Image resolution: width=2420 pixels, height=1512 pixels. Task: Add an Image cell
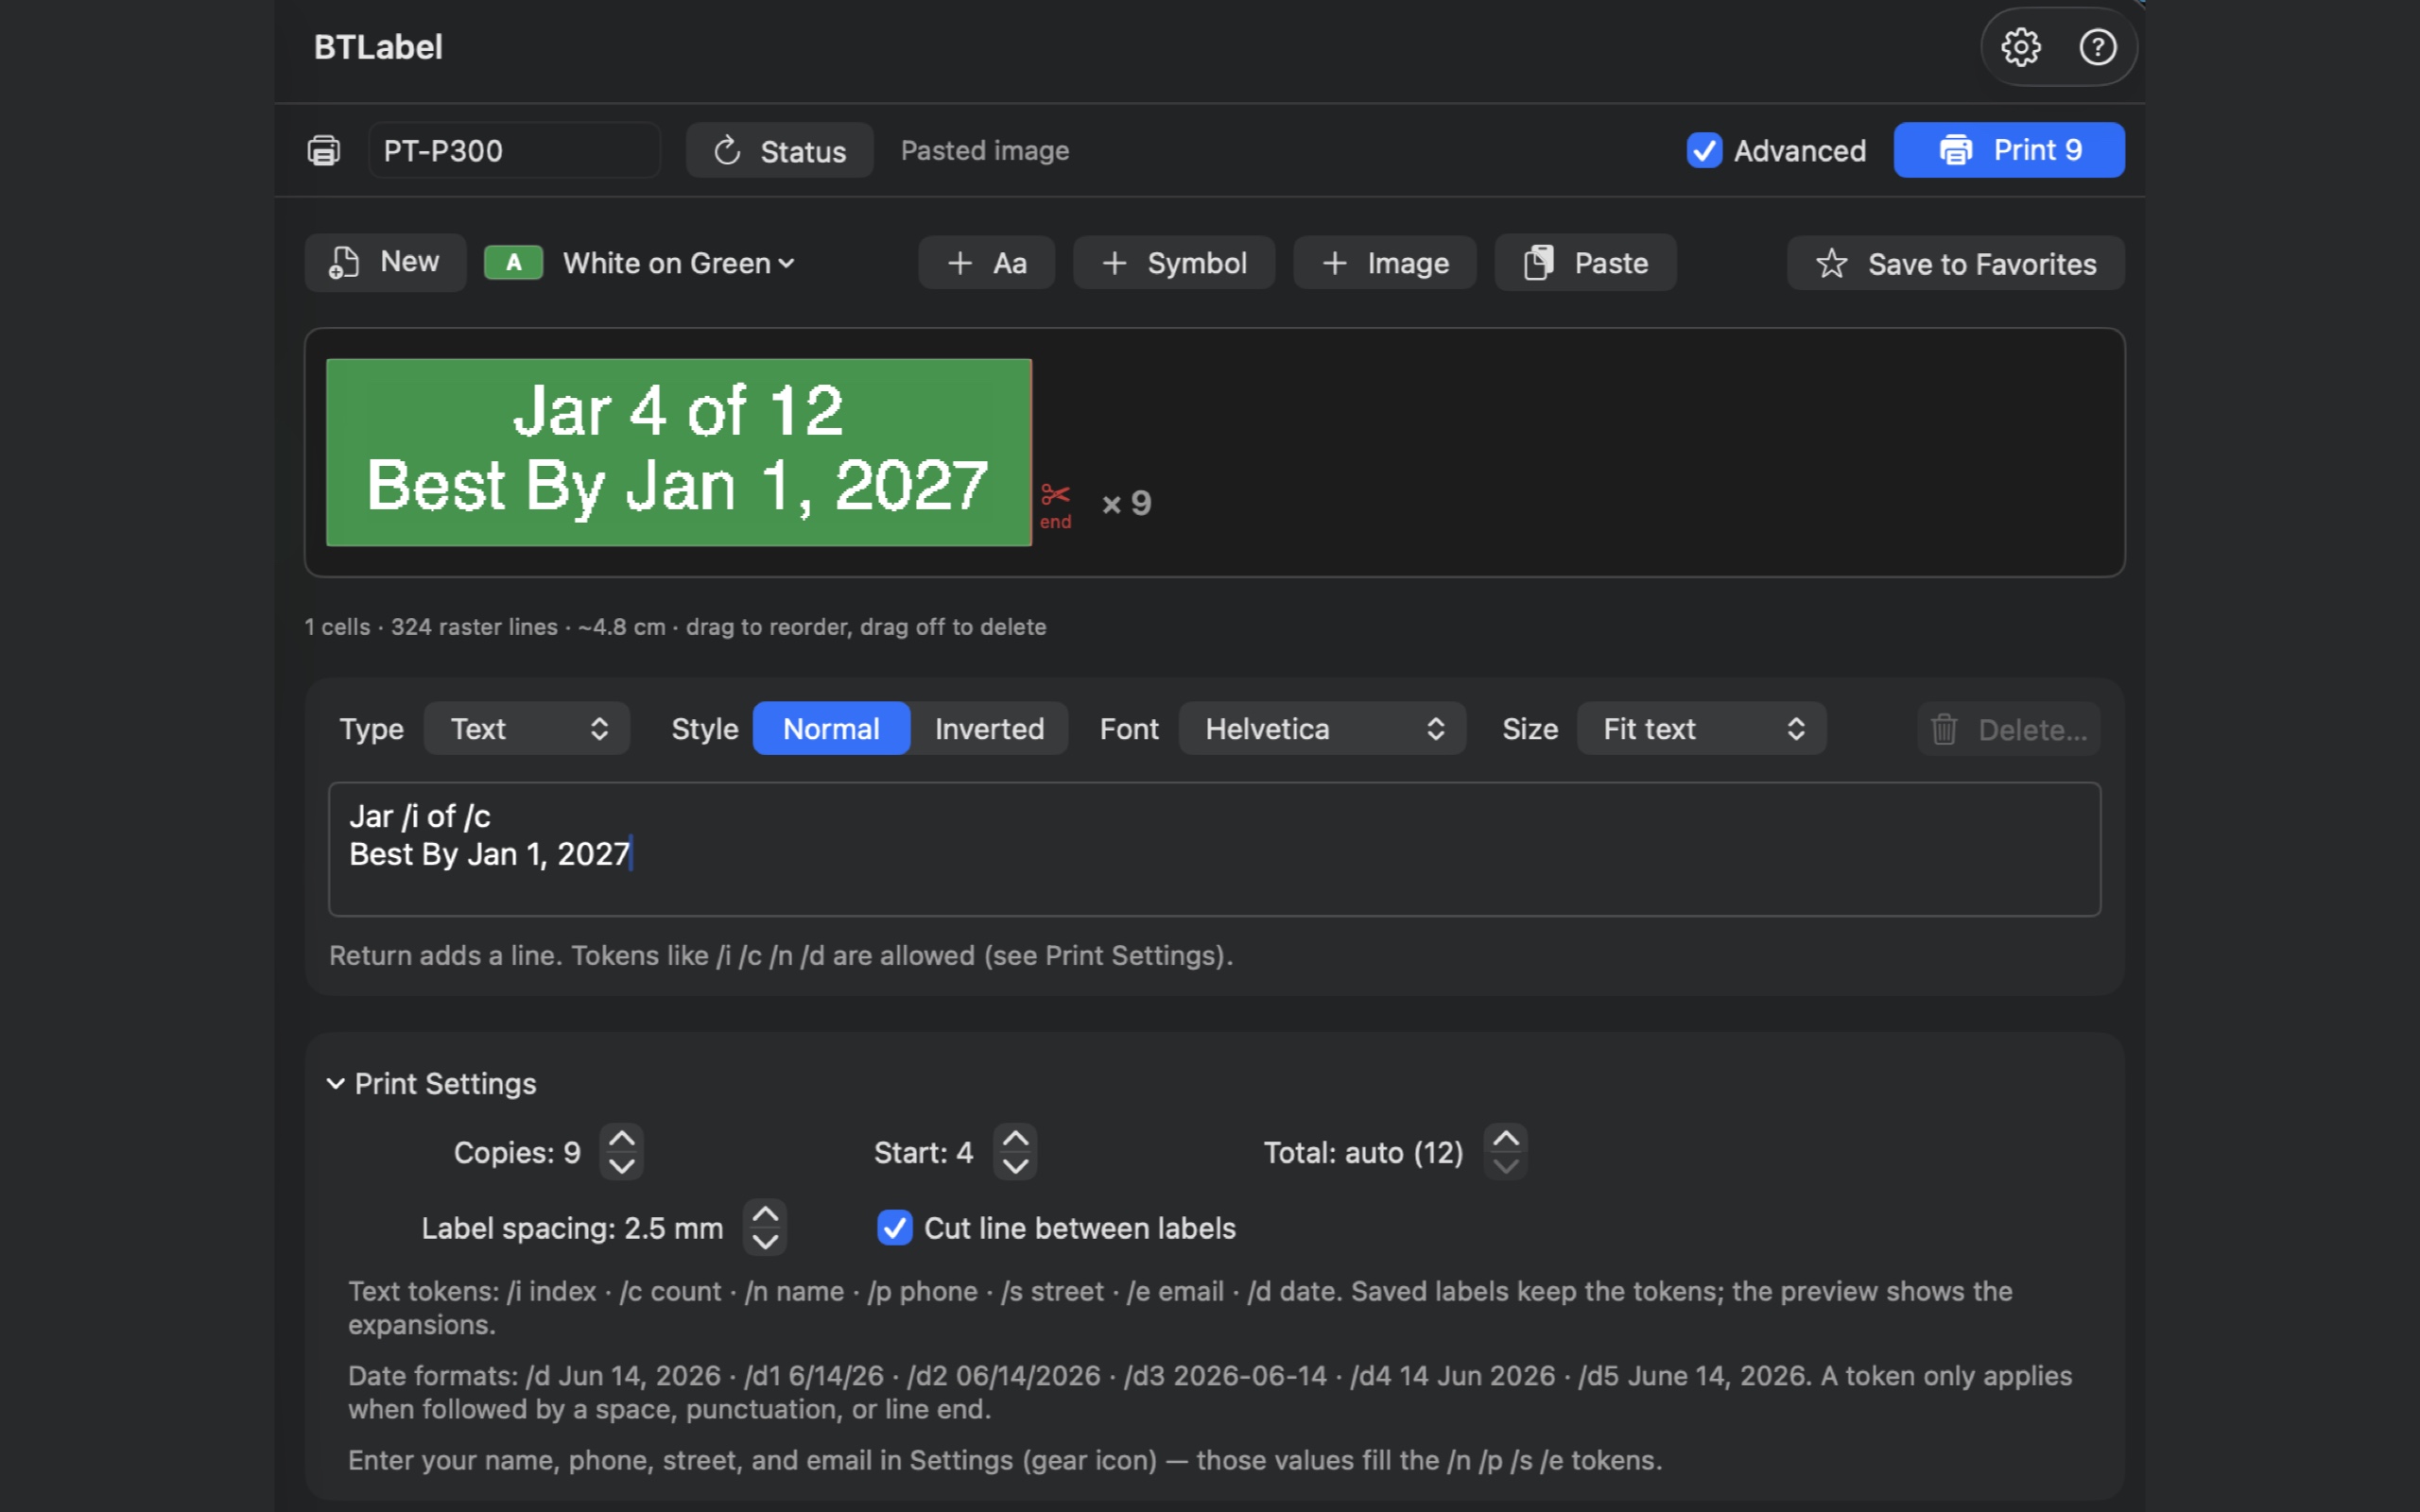1385,263
